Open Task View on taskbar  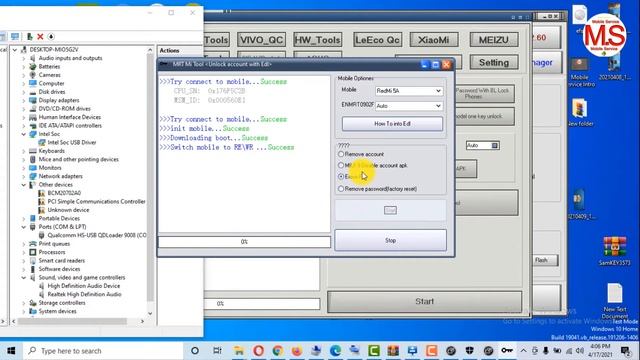217,351
